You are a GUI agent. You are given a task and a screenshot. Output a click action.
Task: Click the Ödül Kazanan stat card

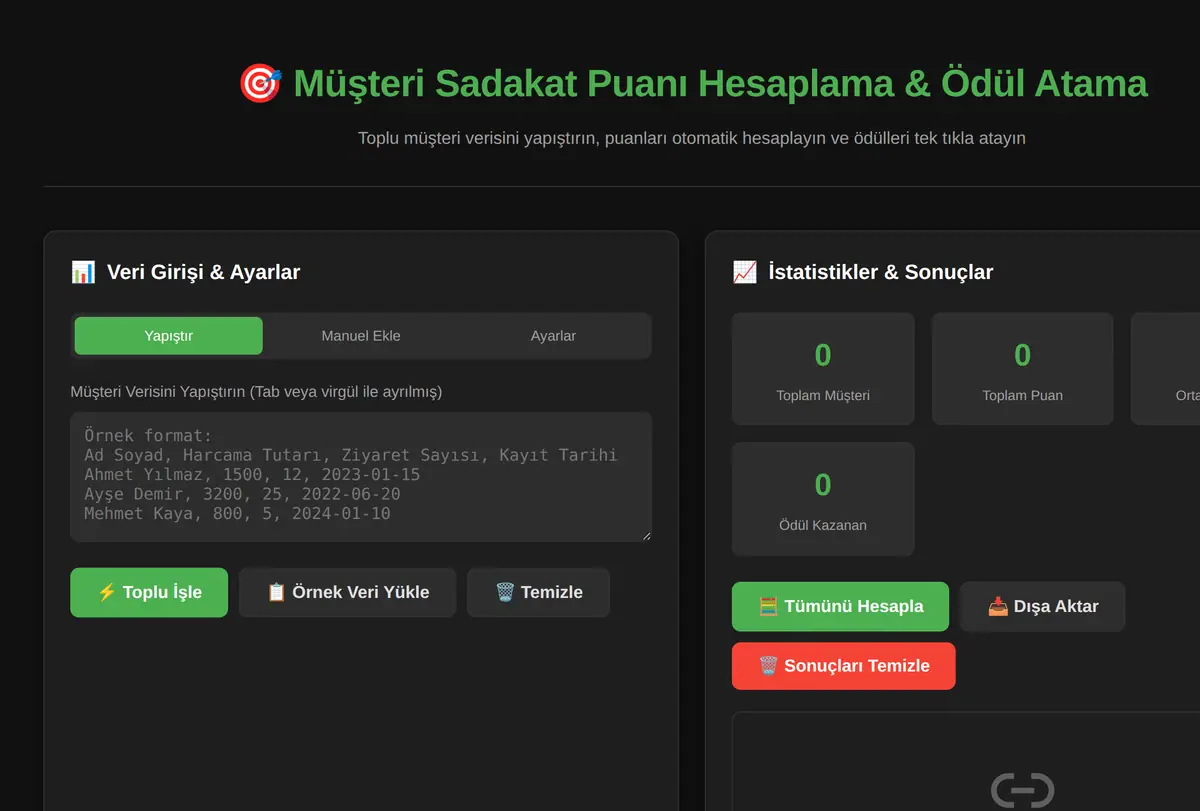(823, 499)
